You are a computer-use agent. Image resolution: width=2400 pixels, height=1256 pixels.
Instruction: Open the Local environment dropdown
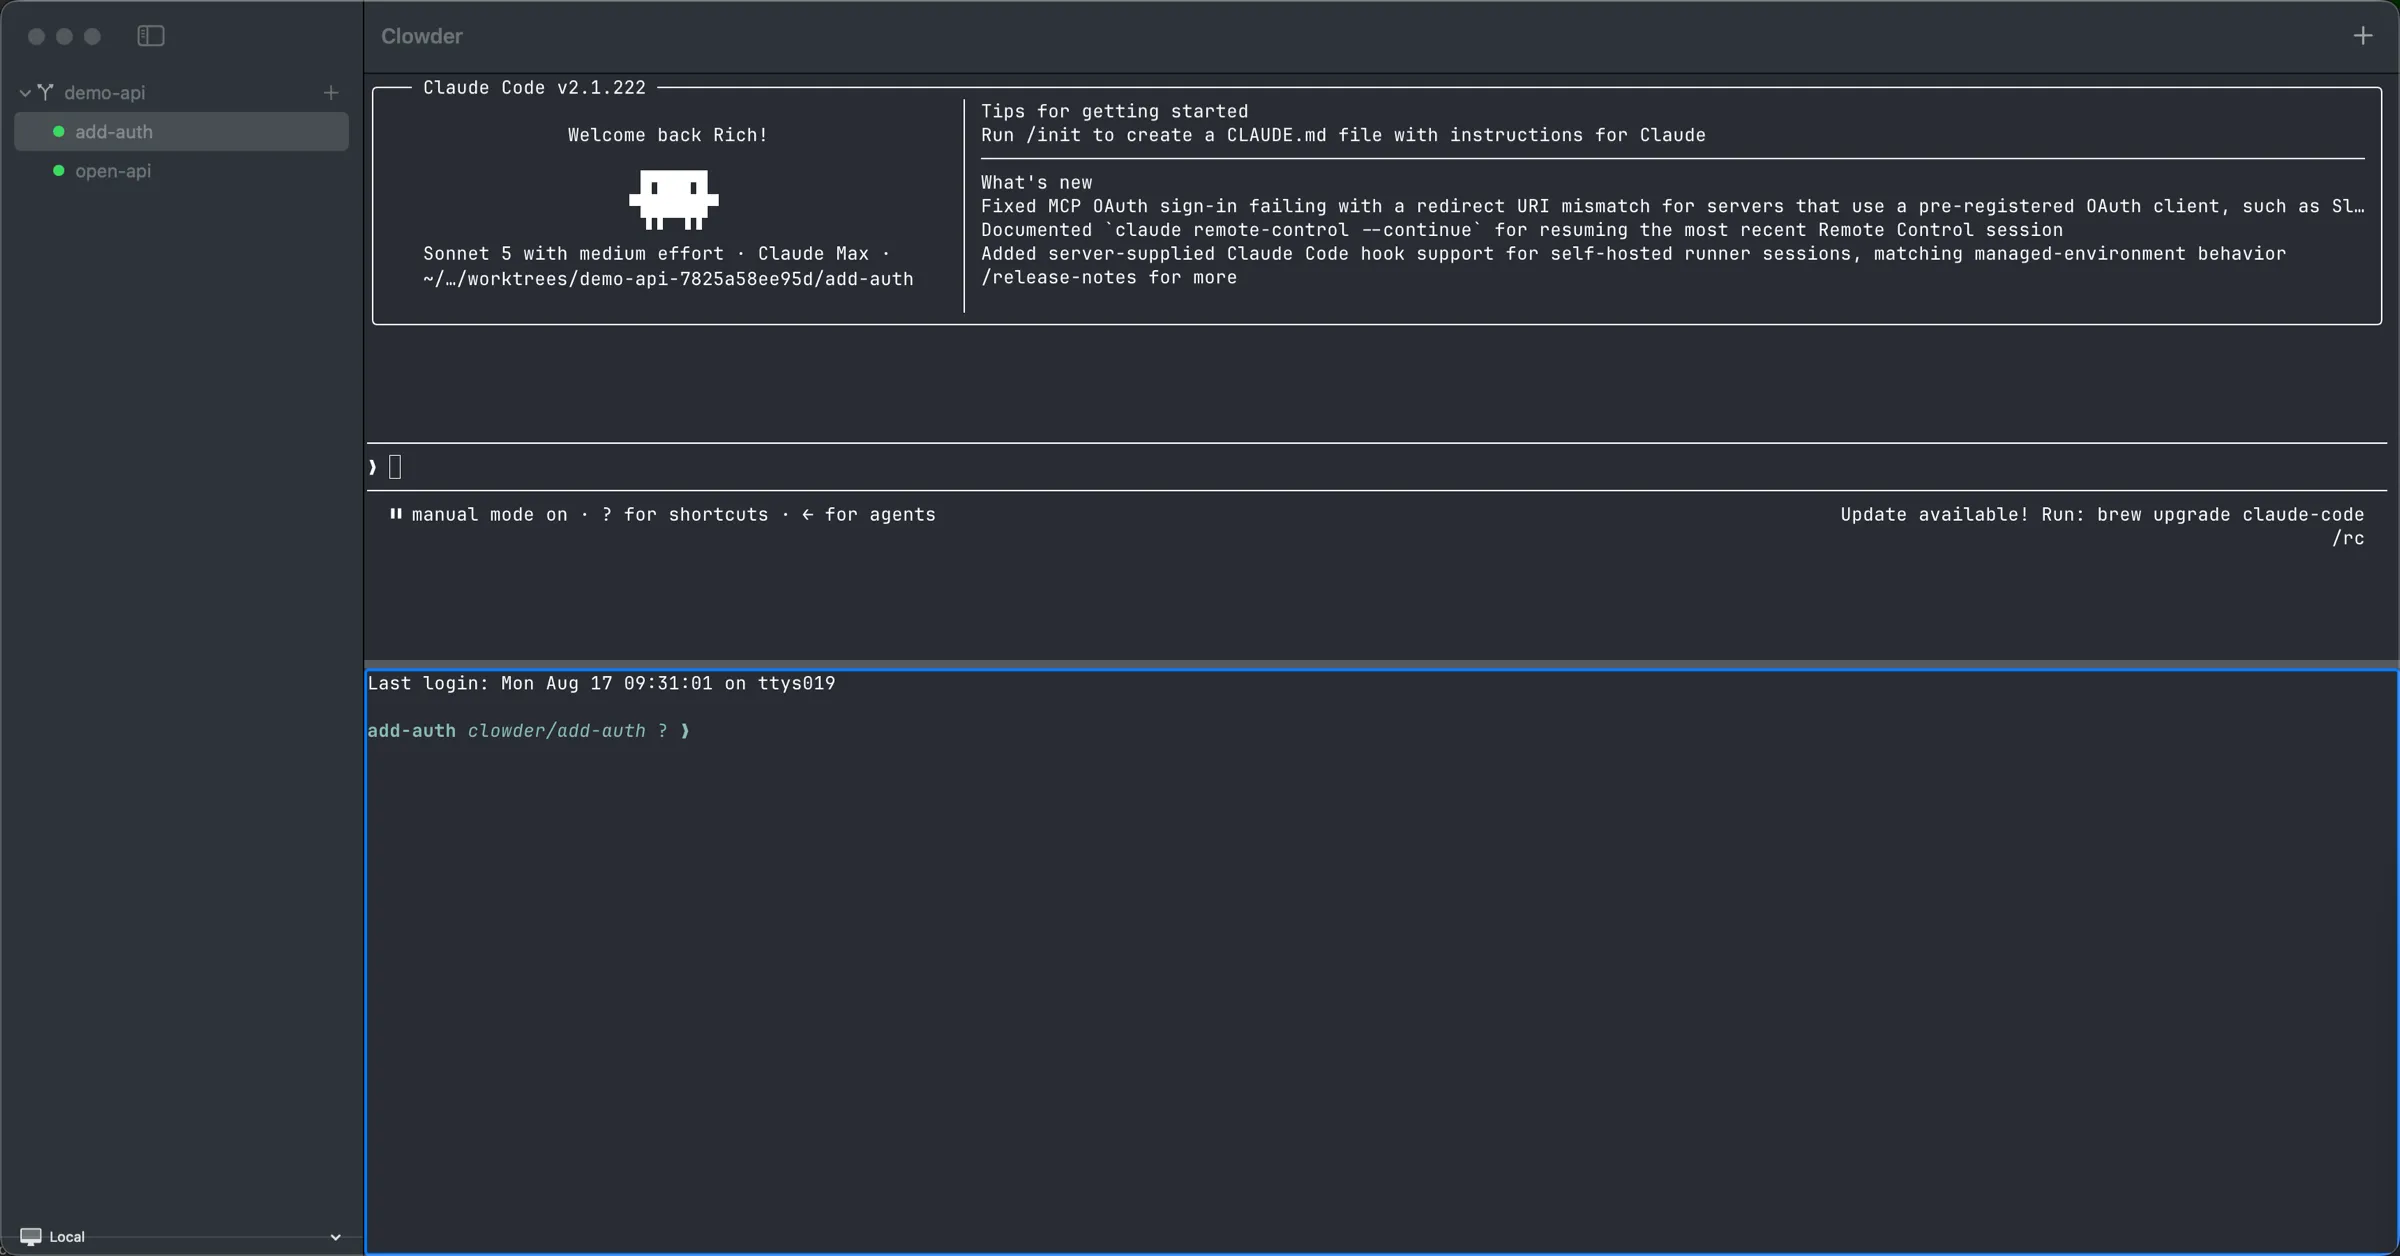point(181,1237)
